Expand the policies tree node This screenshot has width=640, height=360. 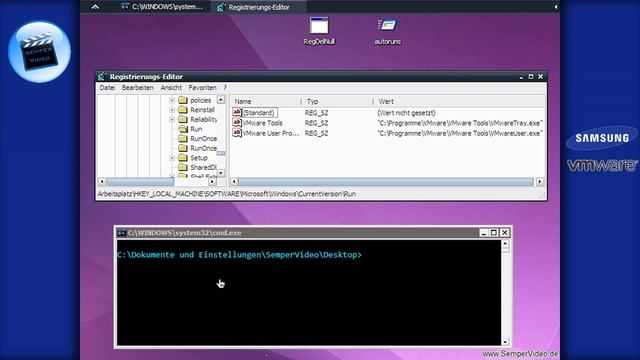coord(172,100)
